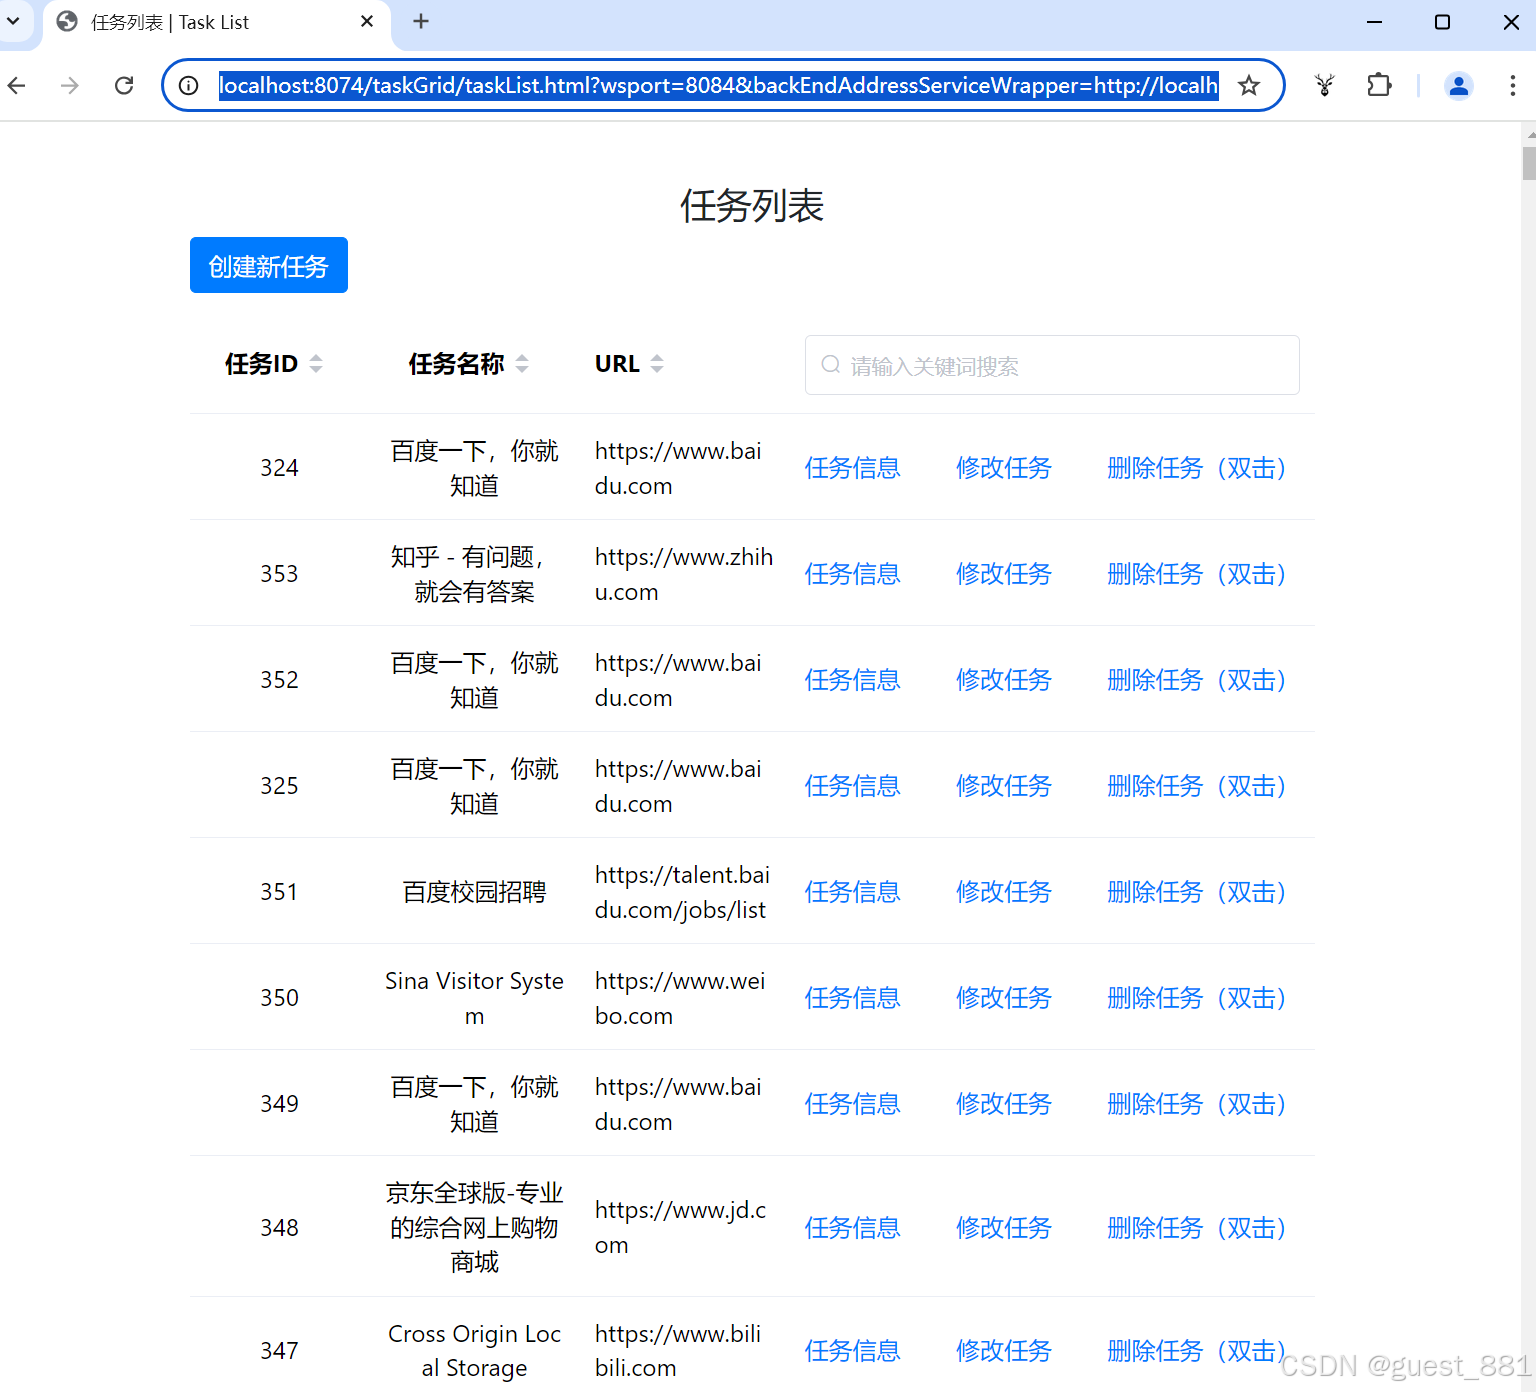Click the vertical scrollbar thumb

click(x=1528, y=163)
